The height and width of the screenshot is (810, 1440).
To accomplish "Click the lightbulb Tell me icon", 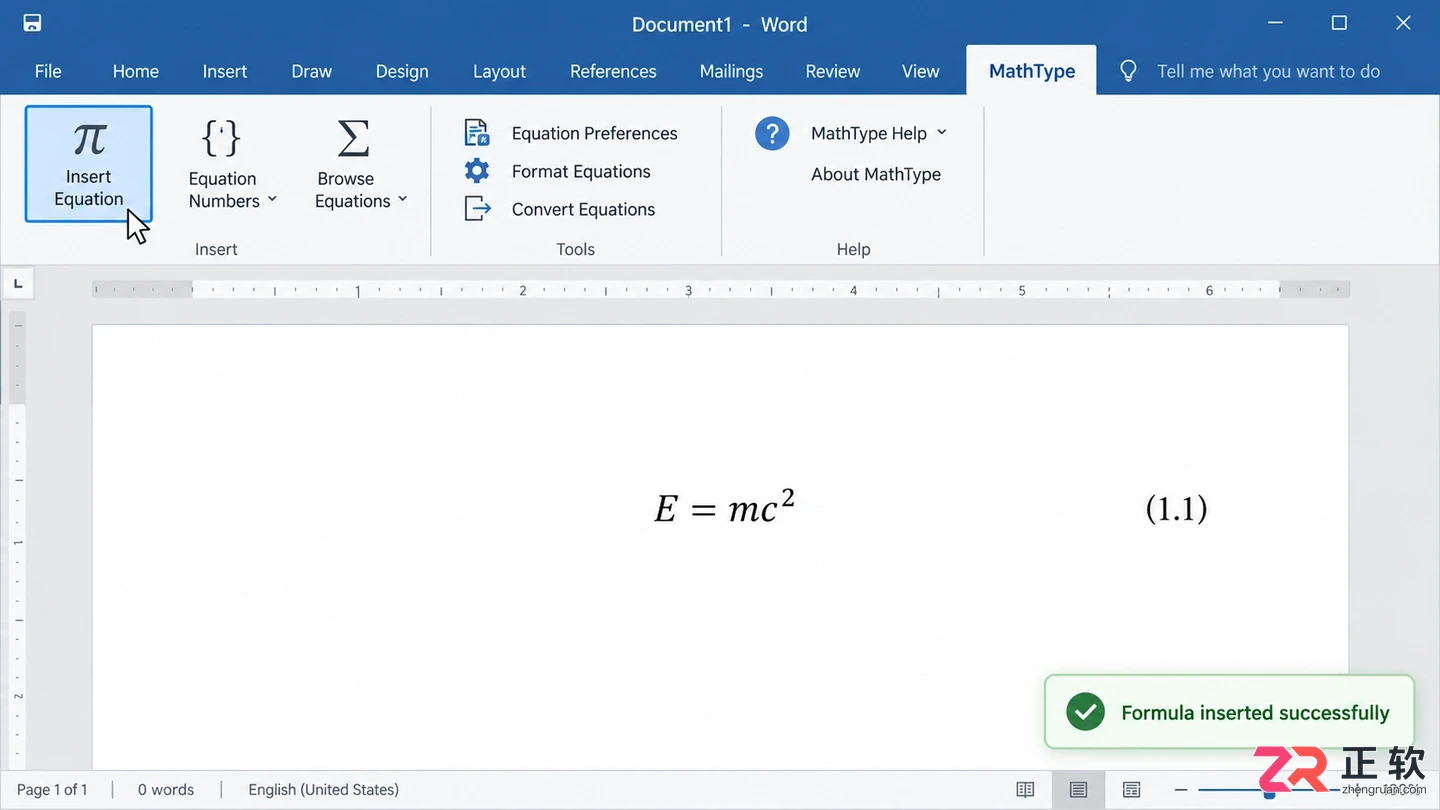I will click(1128, 71).
